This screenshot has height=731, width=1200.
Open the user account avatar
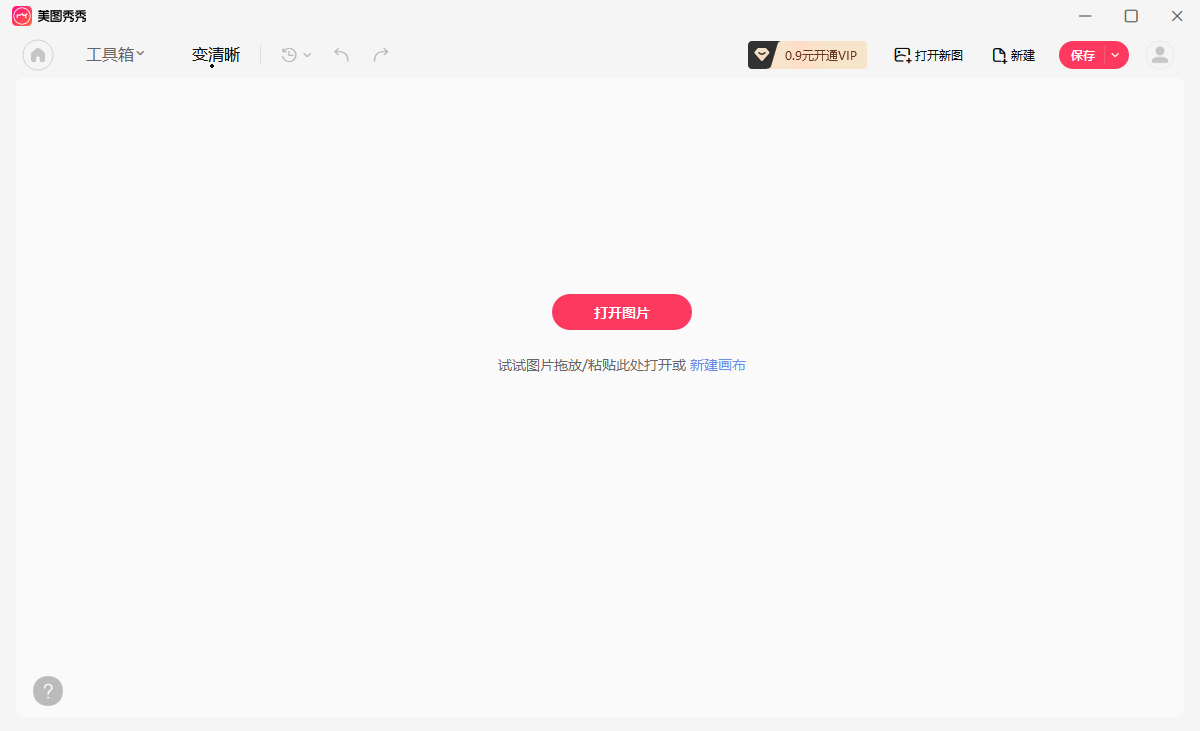[1160, 55]
